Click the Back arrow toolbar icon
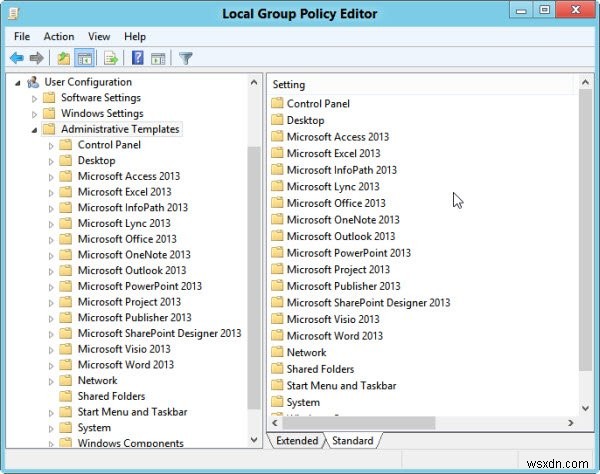Image resolution: width=600 pixels, height=474 pixels. [x=17, y=58]
